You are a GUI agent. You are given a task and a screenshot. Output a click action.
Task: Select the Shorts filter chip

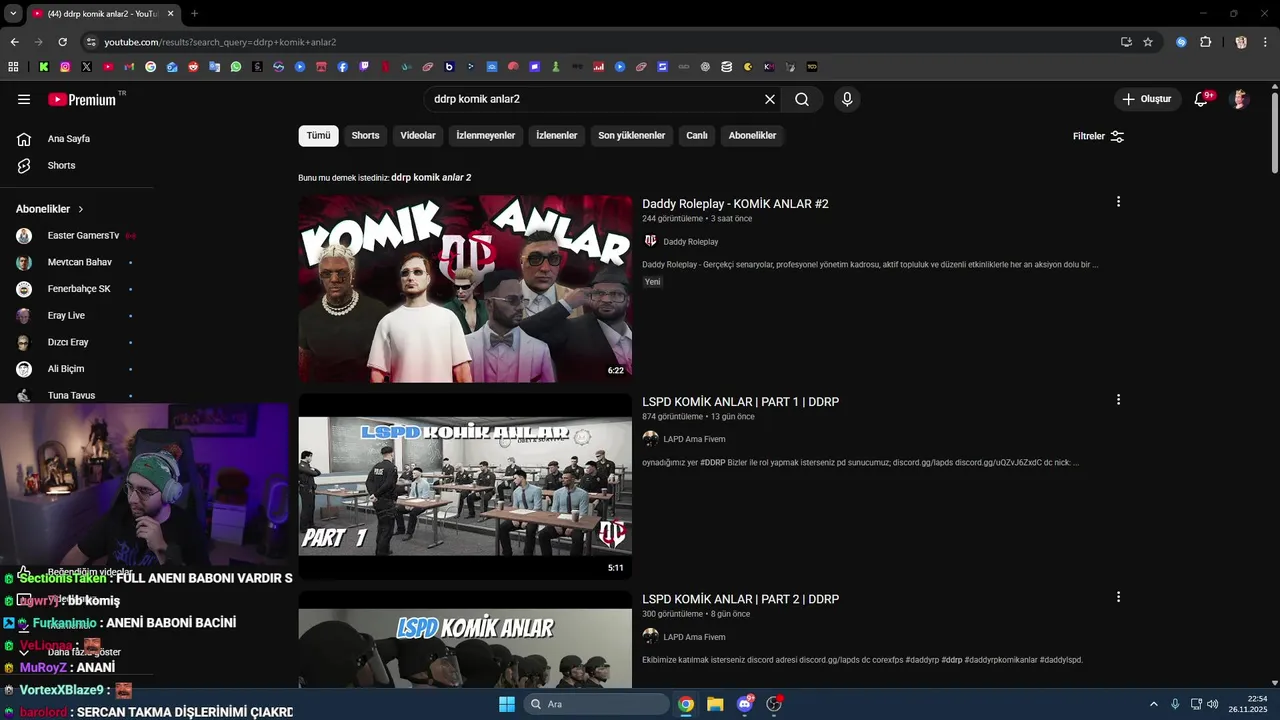(365, 136)
